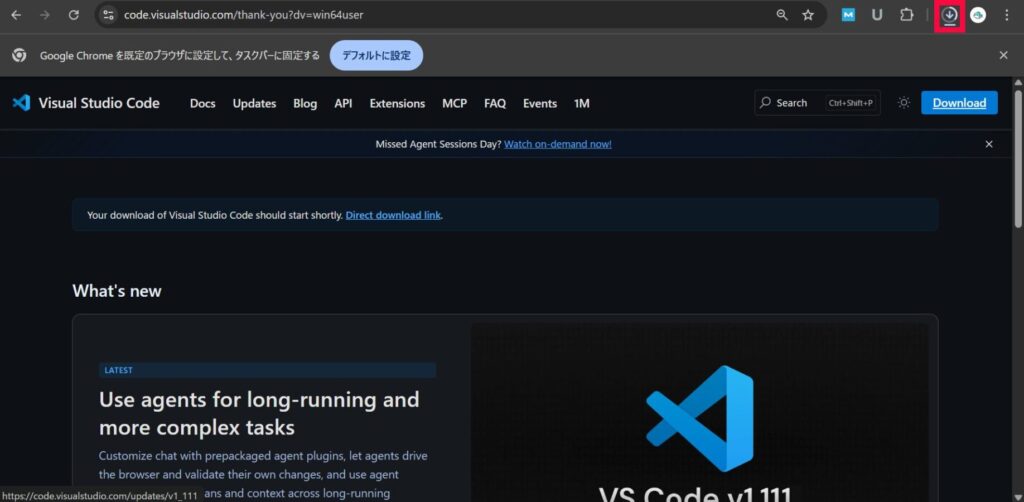Open the Events nav item

click(x=540, y=103)
